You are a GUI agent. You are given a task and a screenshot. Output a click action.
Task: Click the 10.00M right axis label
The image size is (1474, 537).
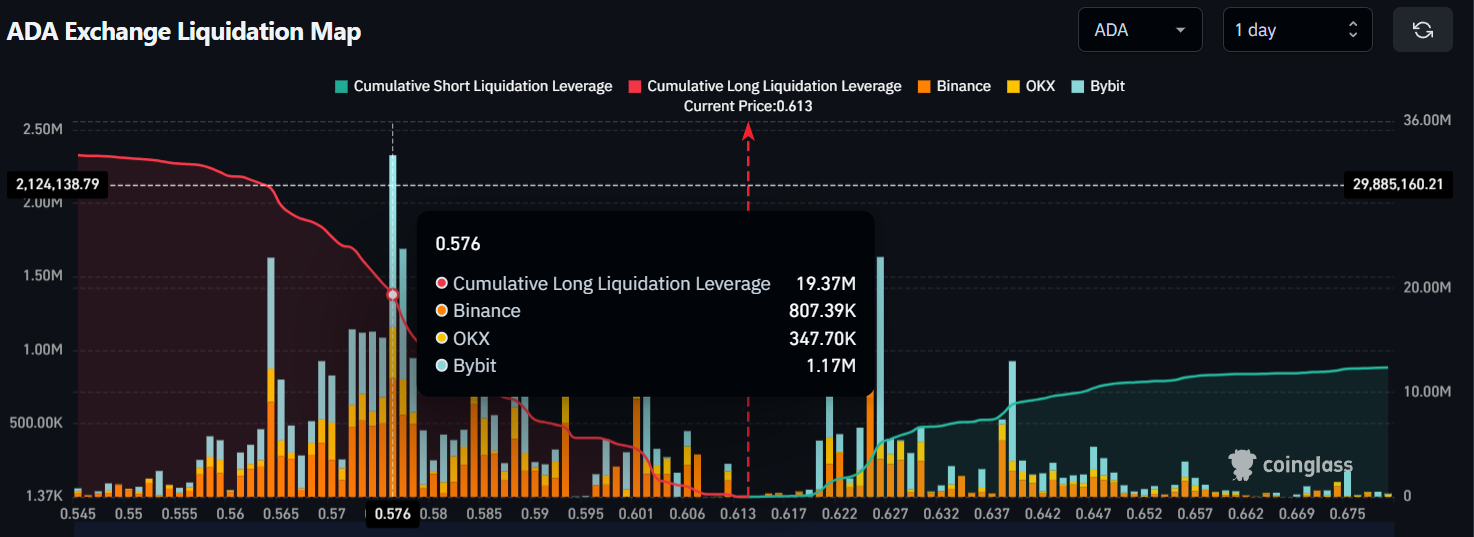tap(1428, 391)
